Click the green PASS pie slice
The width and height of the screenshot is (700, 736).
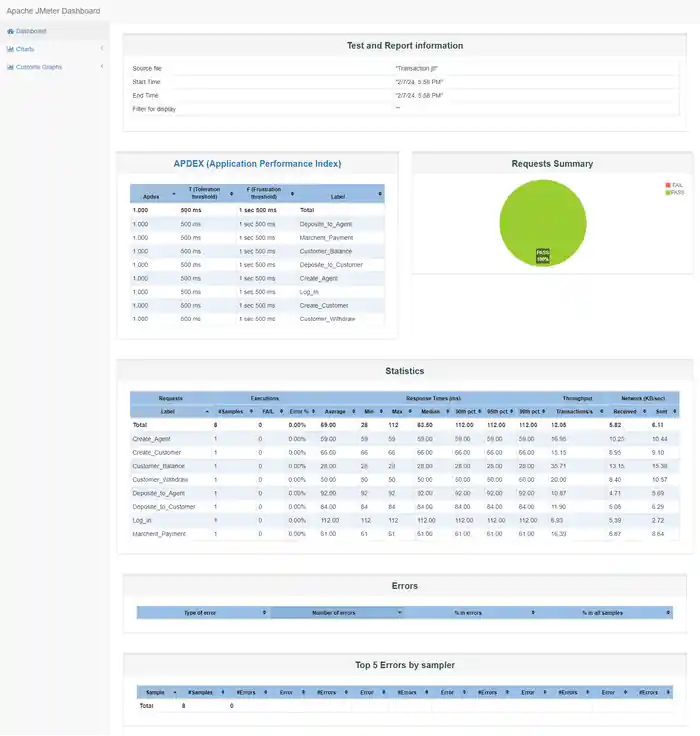tap(543, 221)
